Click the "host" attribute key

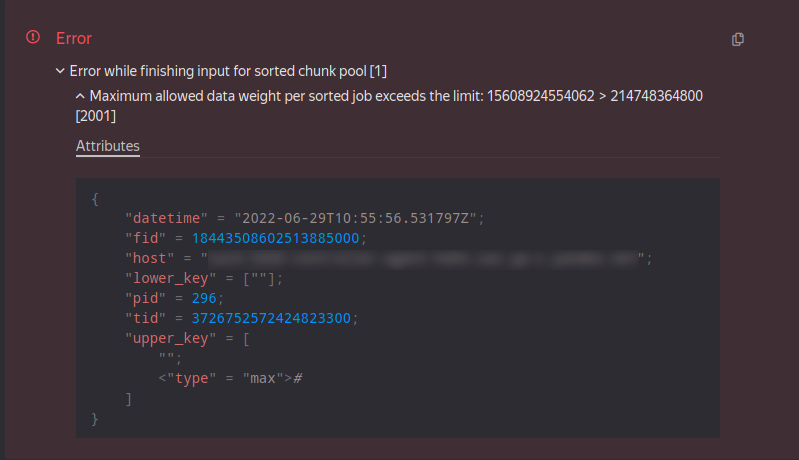coord(148,258)
